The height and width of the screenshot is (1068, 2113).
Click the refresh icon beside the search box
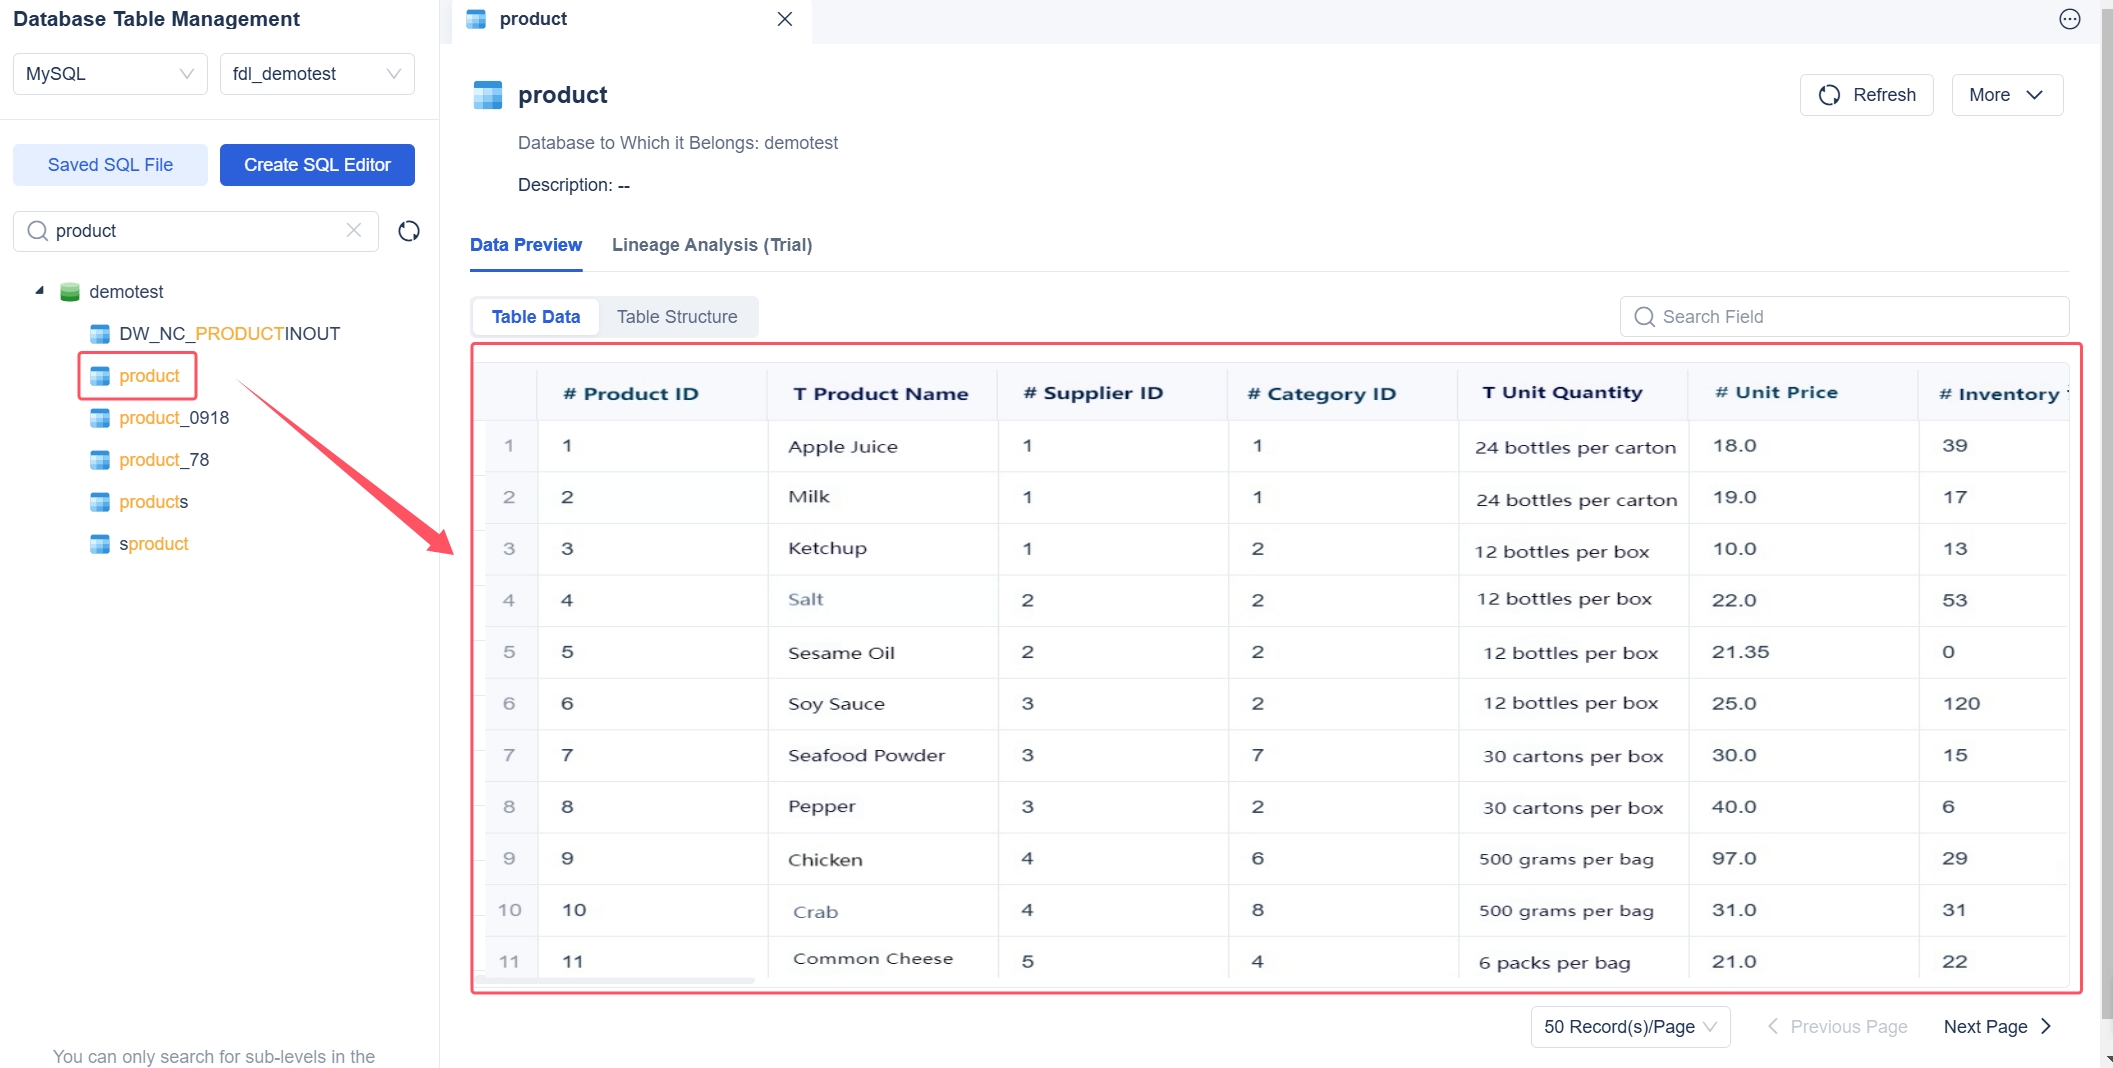pos(408,231)
